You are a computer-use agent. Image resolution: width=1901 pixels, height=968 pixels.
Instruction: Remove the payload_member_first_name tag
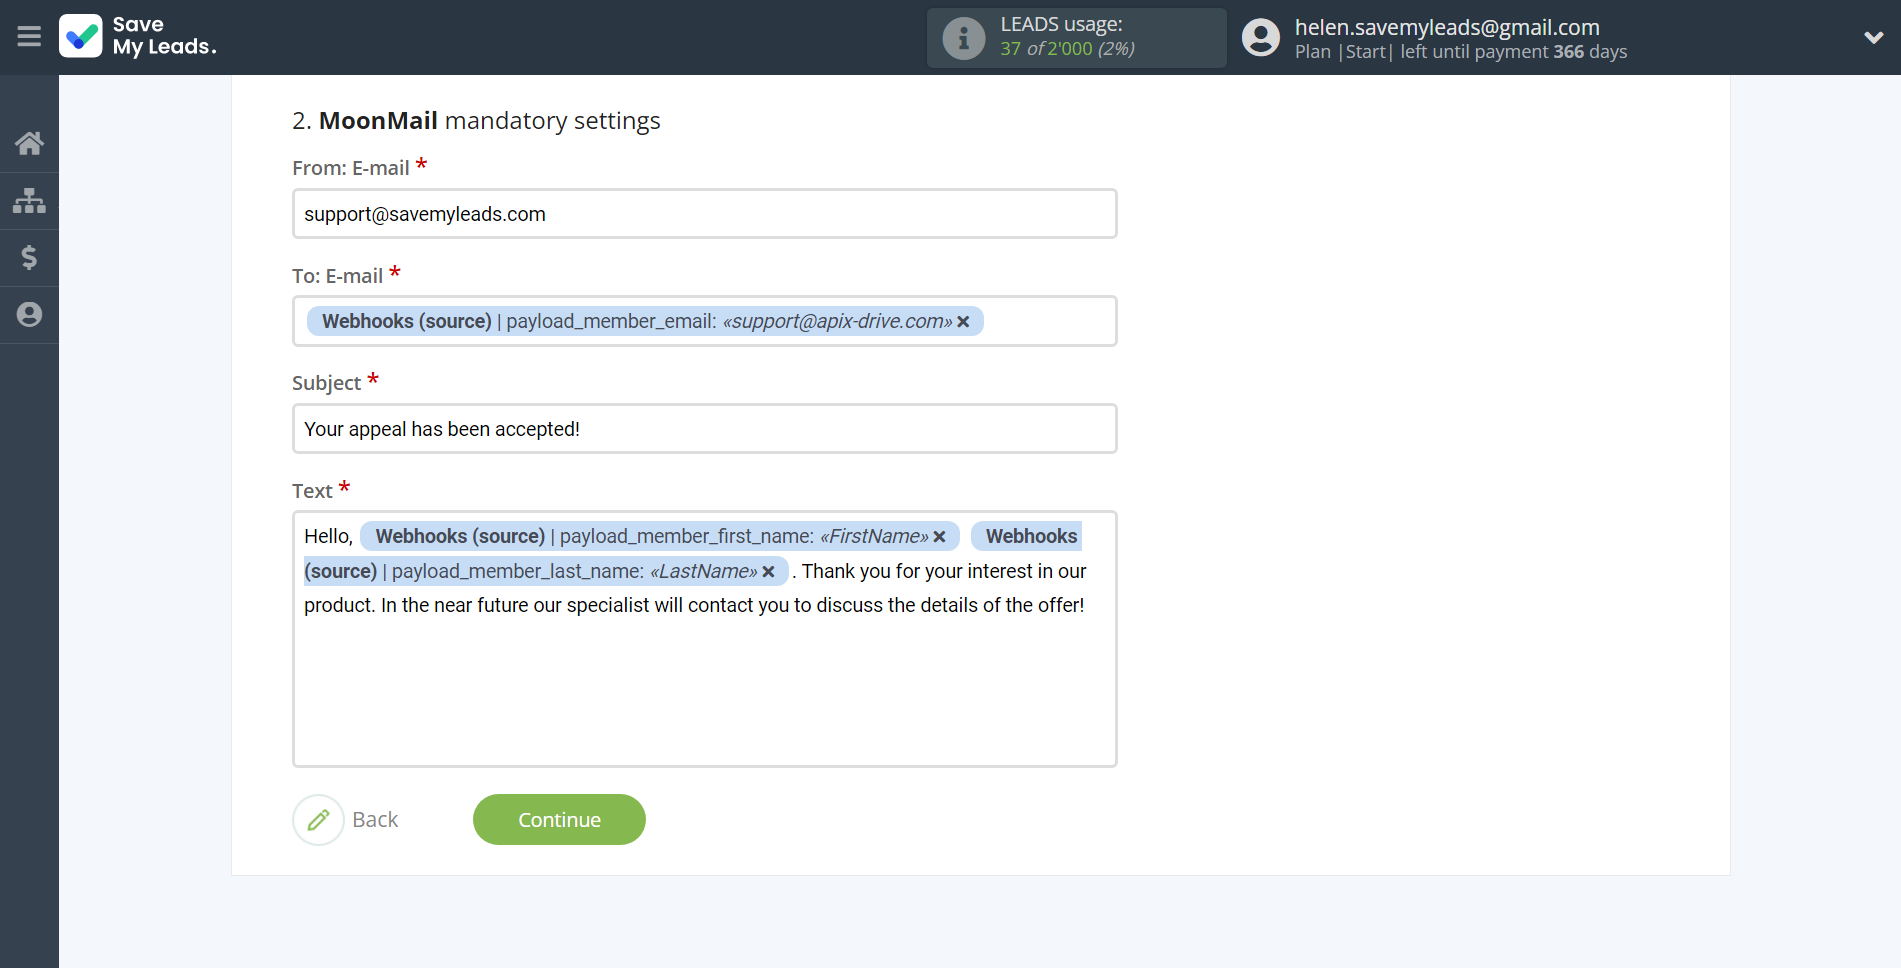939,537
